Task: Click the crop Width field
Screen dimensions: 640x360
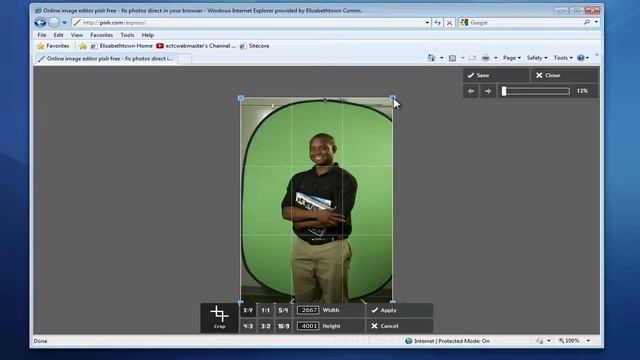Action: [x=308, y=310]
